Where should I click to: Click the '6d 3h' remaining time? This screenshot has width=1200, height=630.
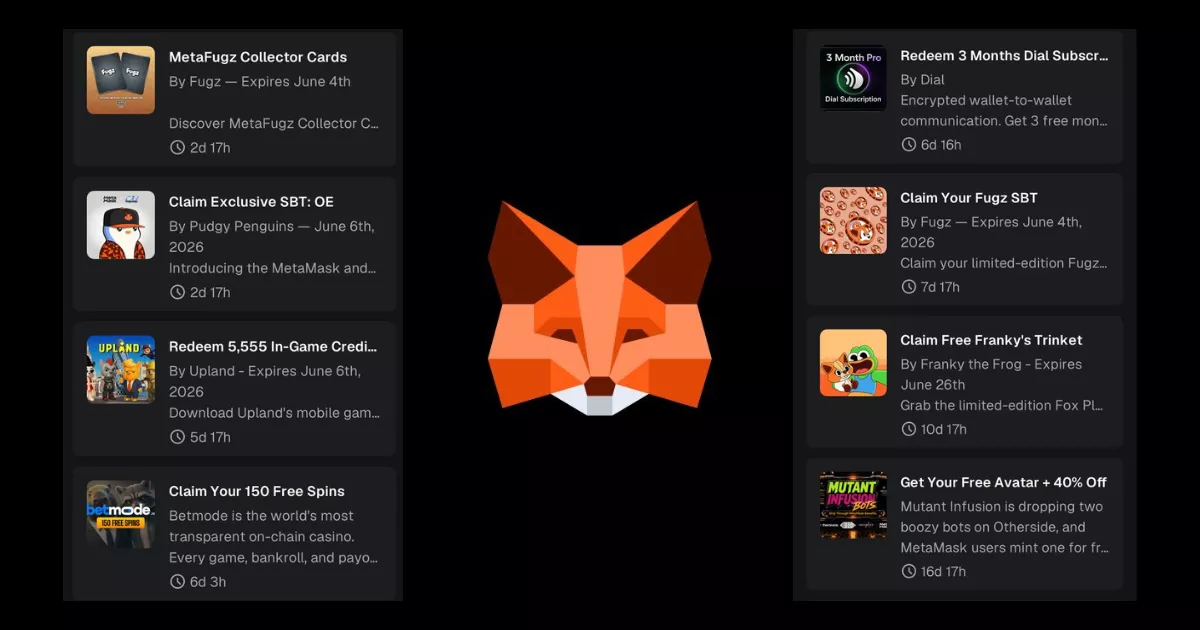tap(210, 582)
